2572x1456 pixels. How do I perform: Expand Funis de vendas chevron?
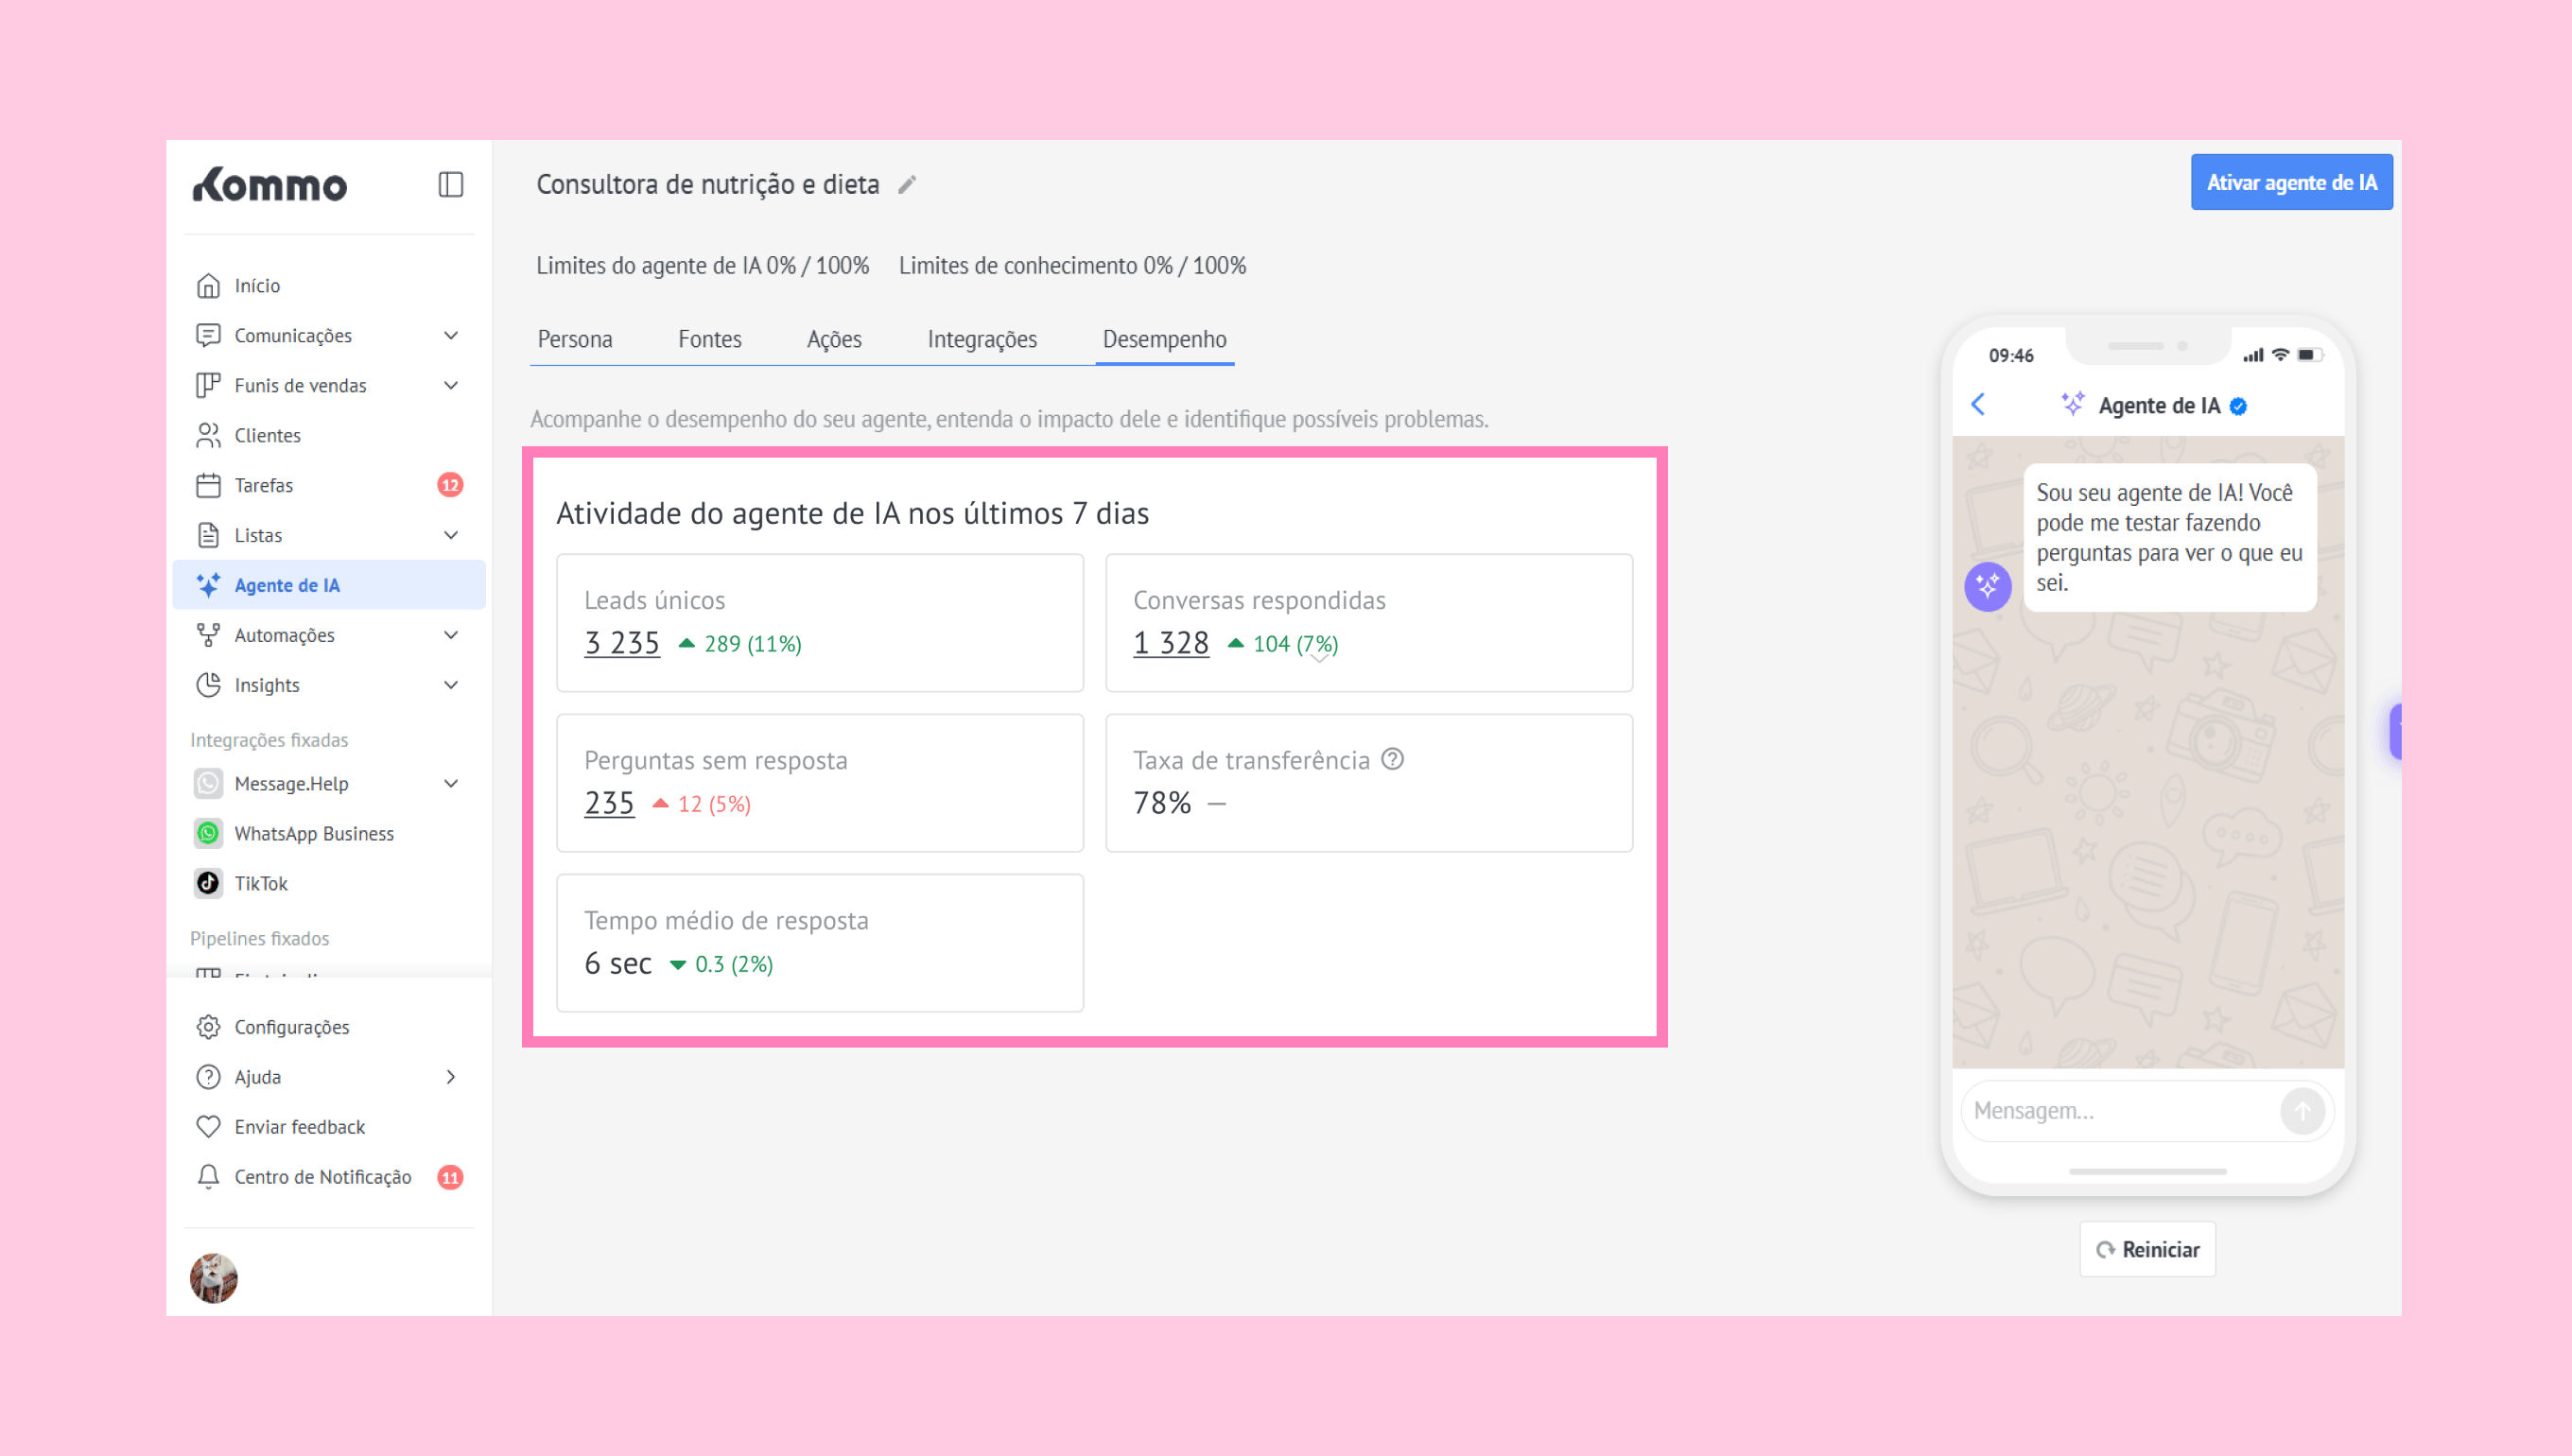pyautogui.click(x=450, y=385)
